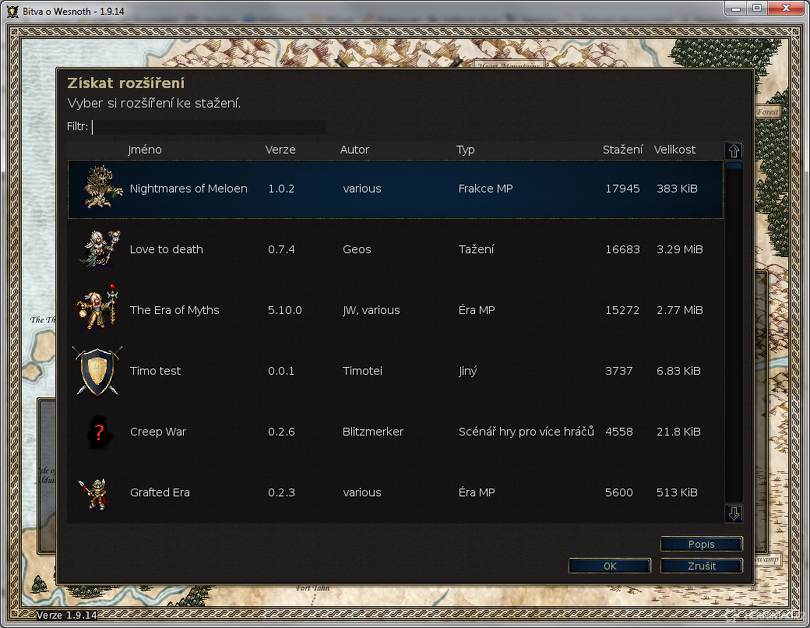This screenshot has height=628, width=810.
Task: Click author JW, various in Era of Myths row
Action: coord(371,310)
